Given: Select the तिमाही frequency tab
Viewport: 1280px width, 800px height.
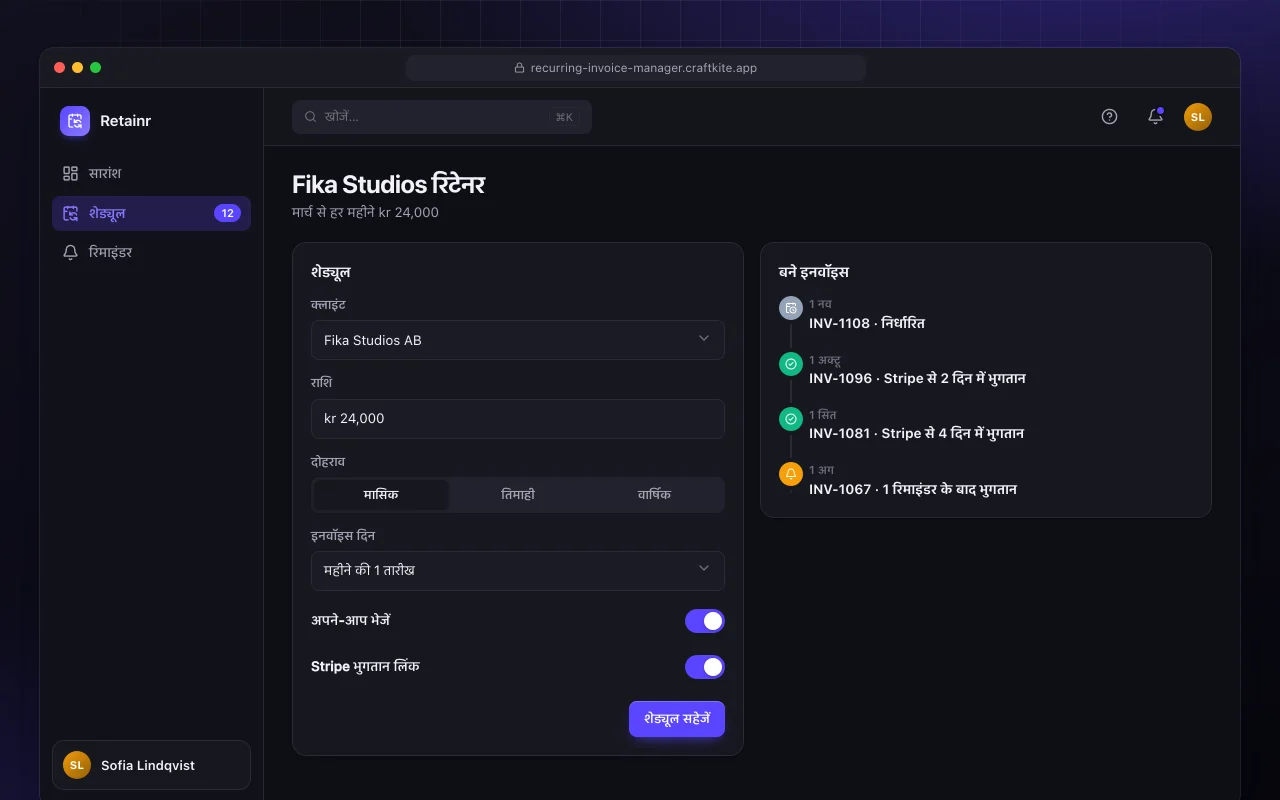Looking at the screenshot, I should tap(518, 495).
